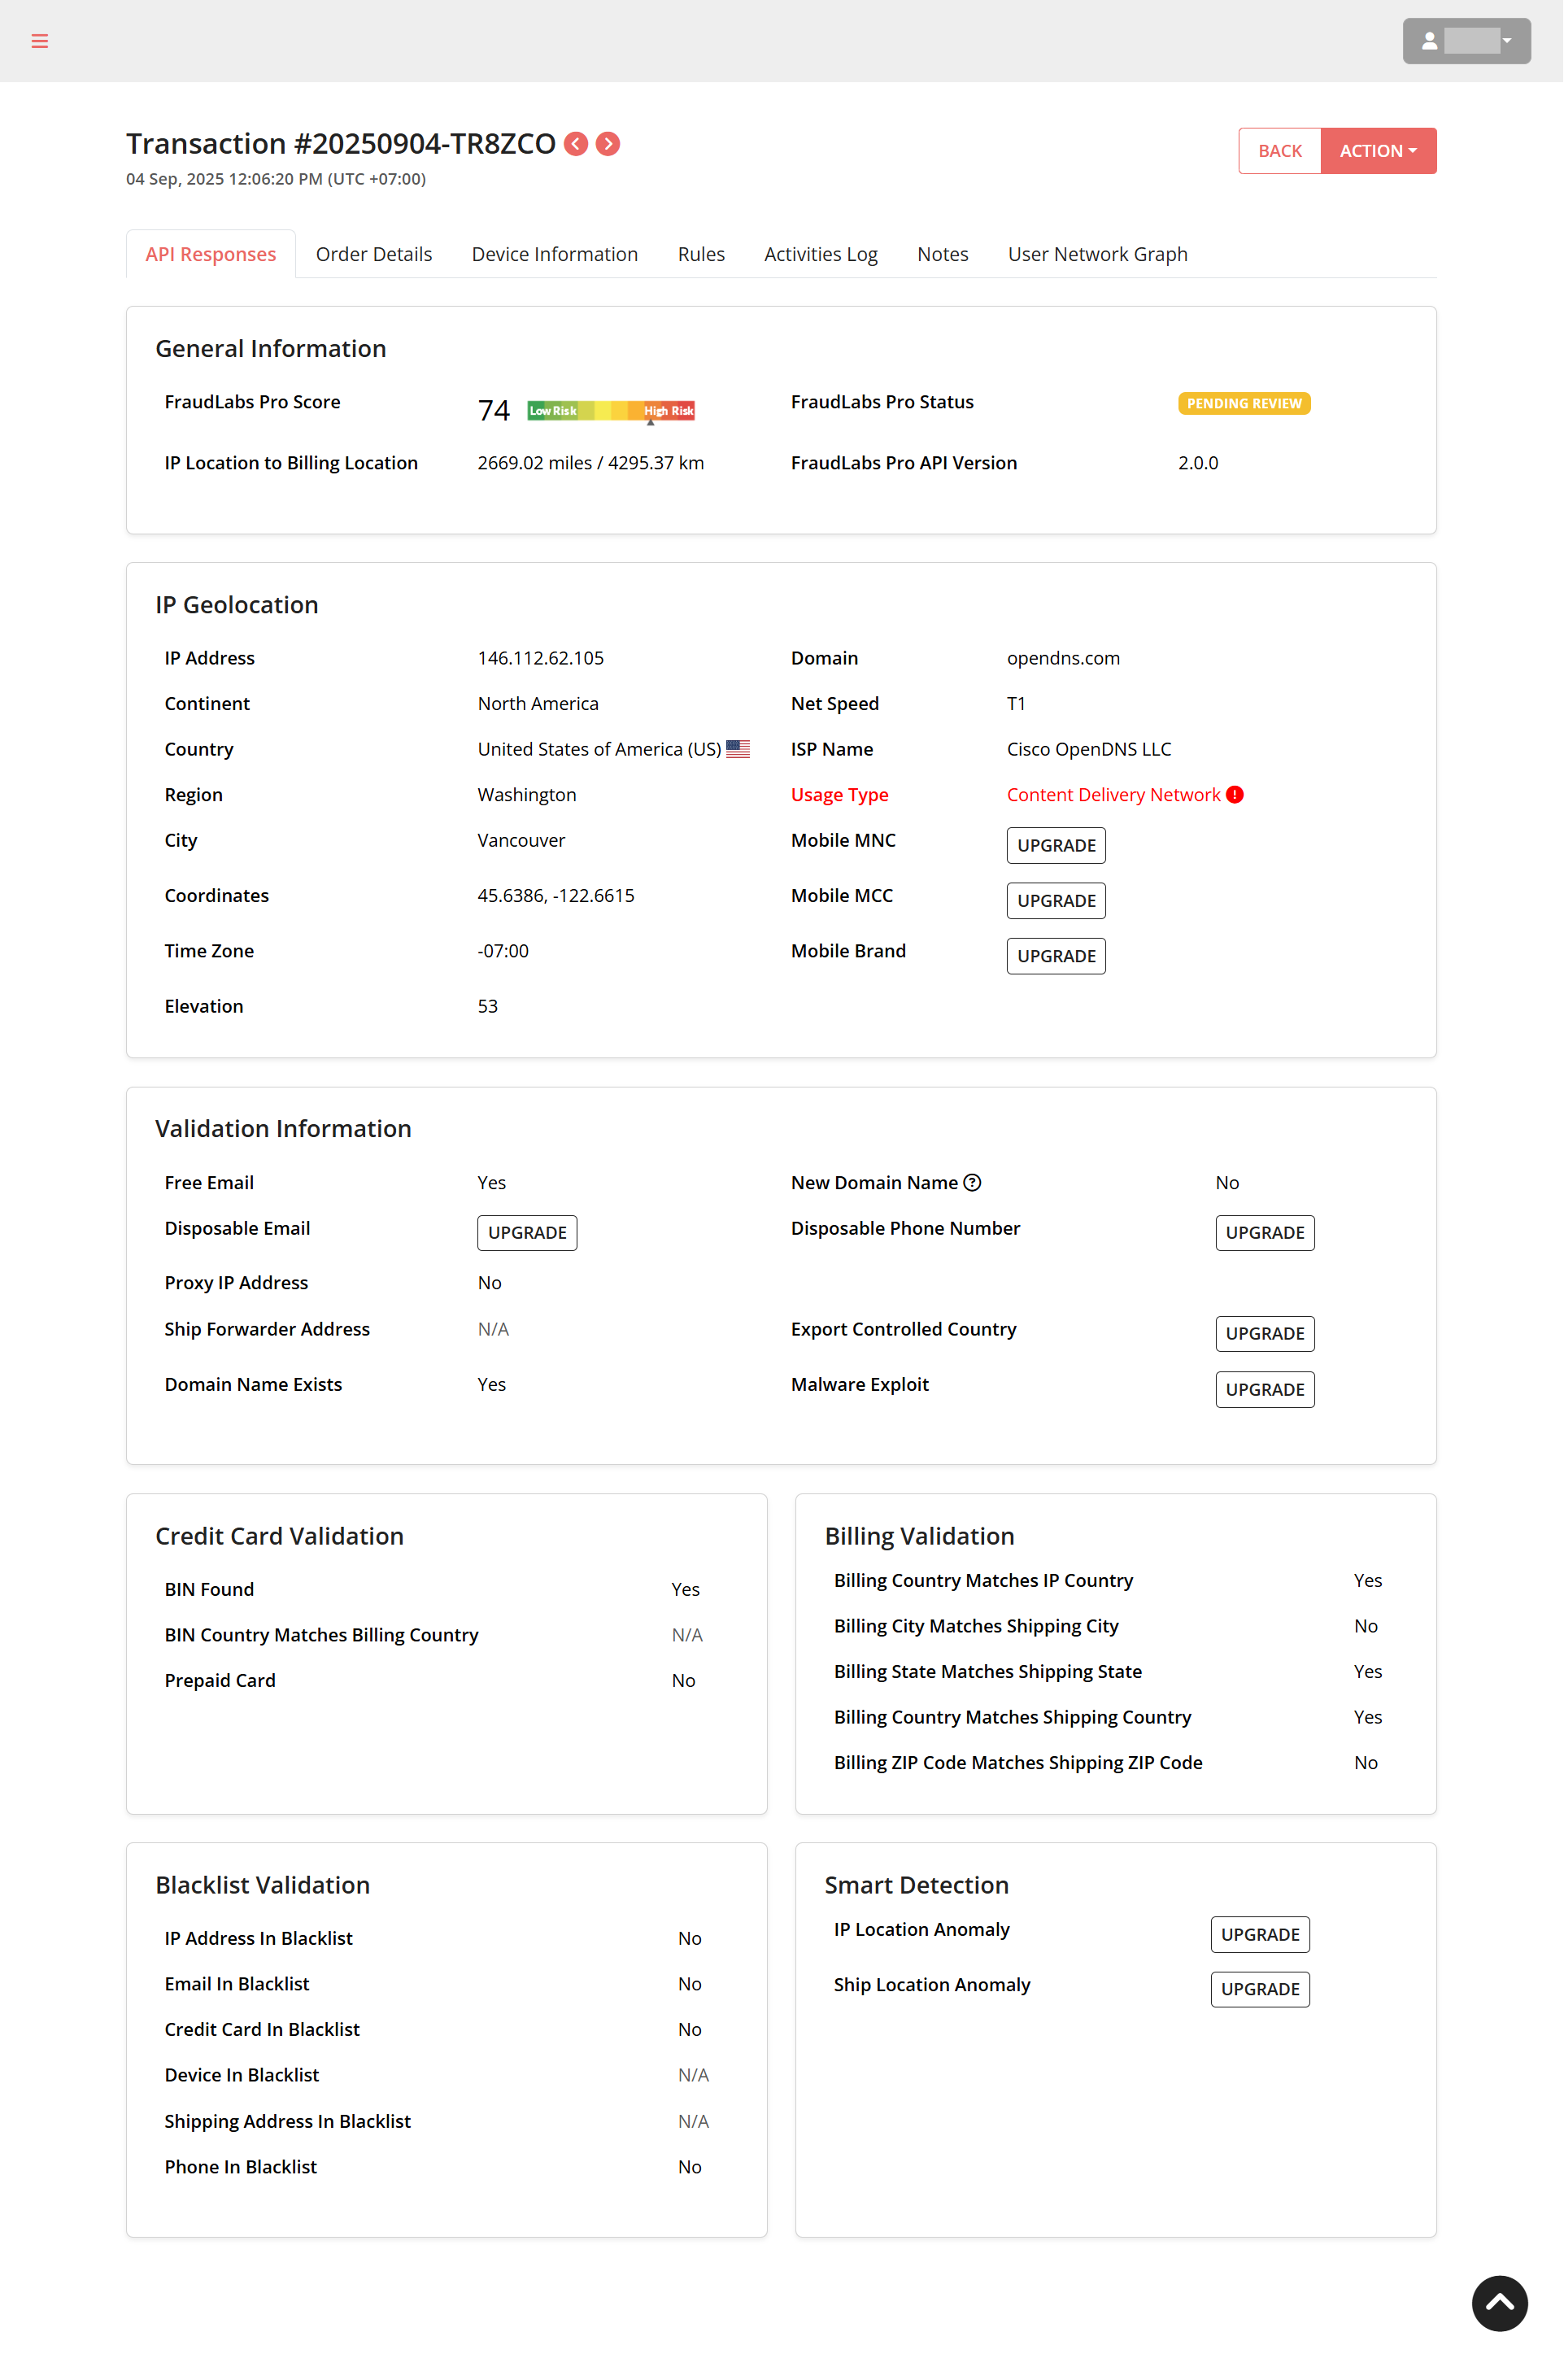The height and width of the screenshot is (2380, 1564).
Task: Click UPGRADE for Mobile MNC
Action: click(x=1056, y=846)
